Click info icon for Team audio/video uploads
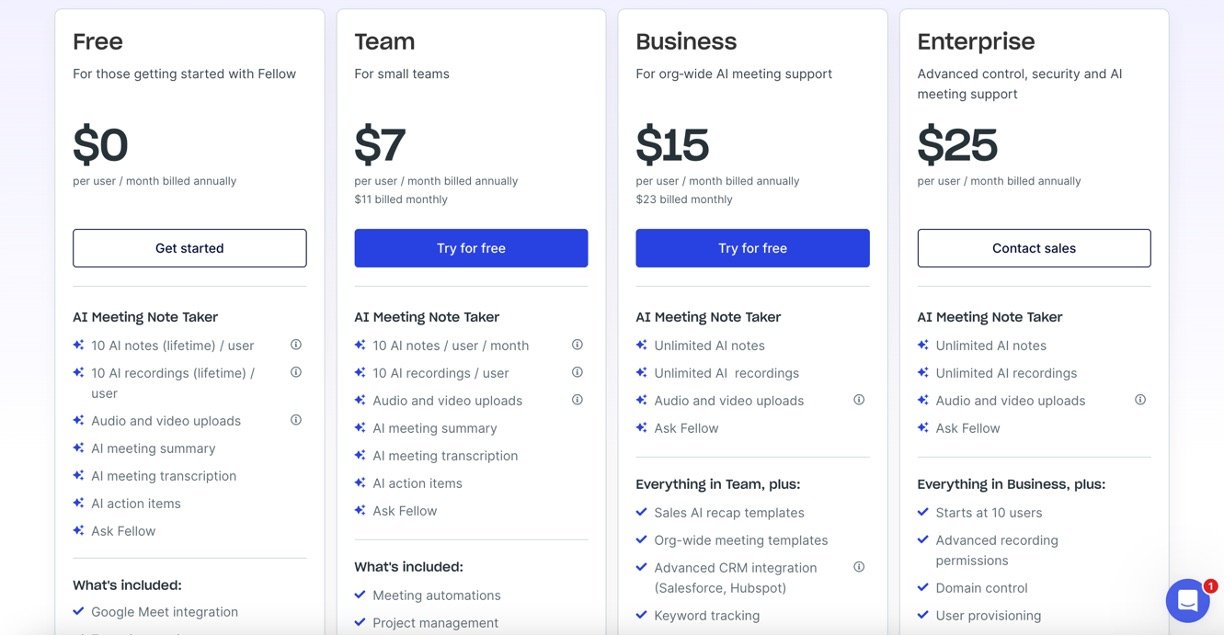 (577, 400)
